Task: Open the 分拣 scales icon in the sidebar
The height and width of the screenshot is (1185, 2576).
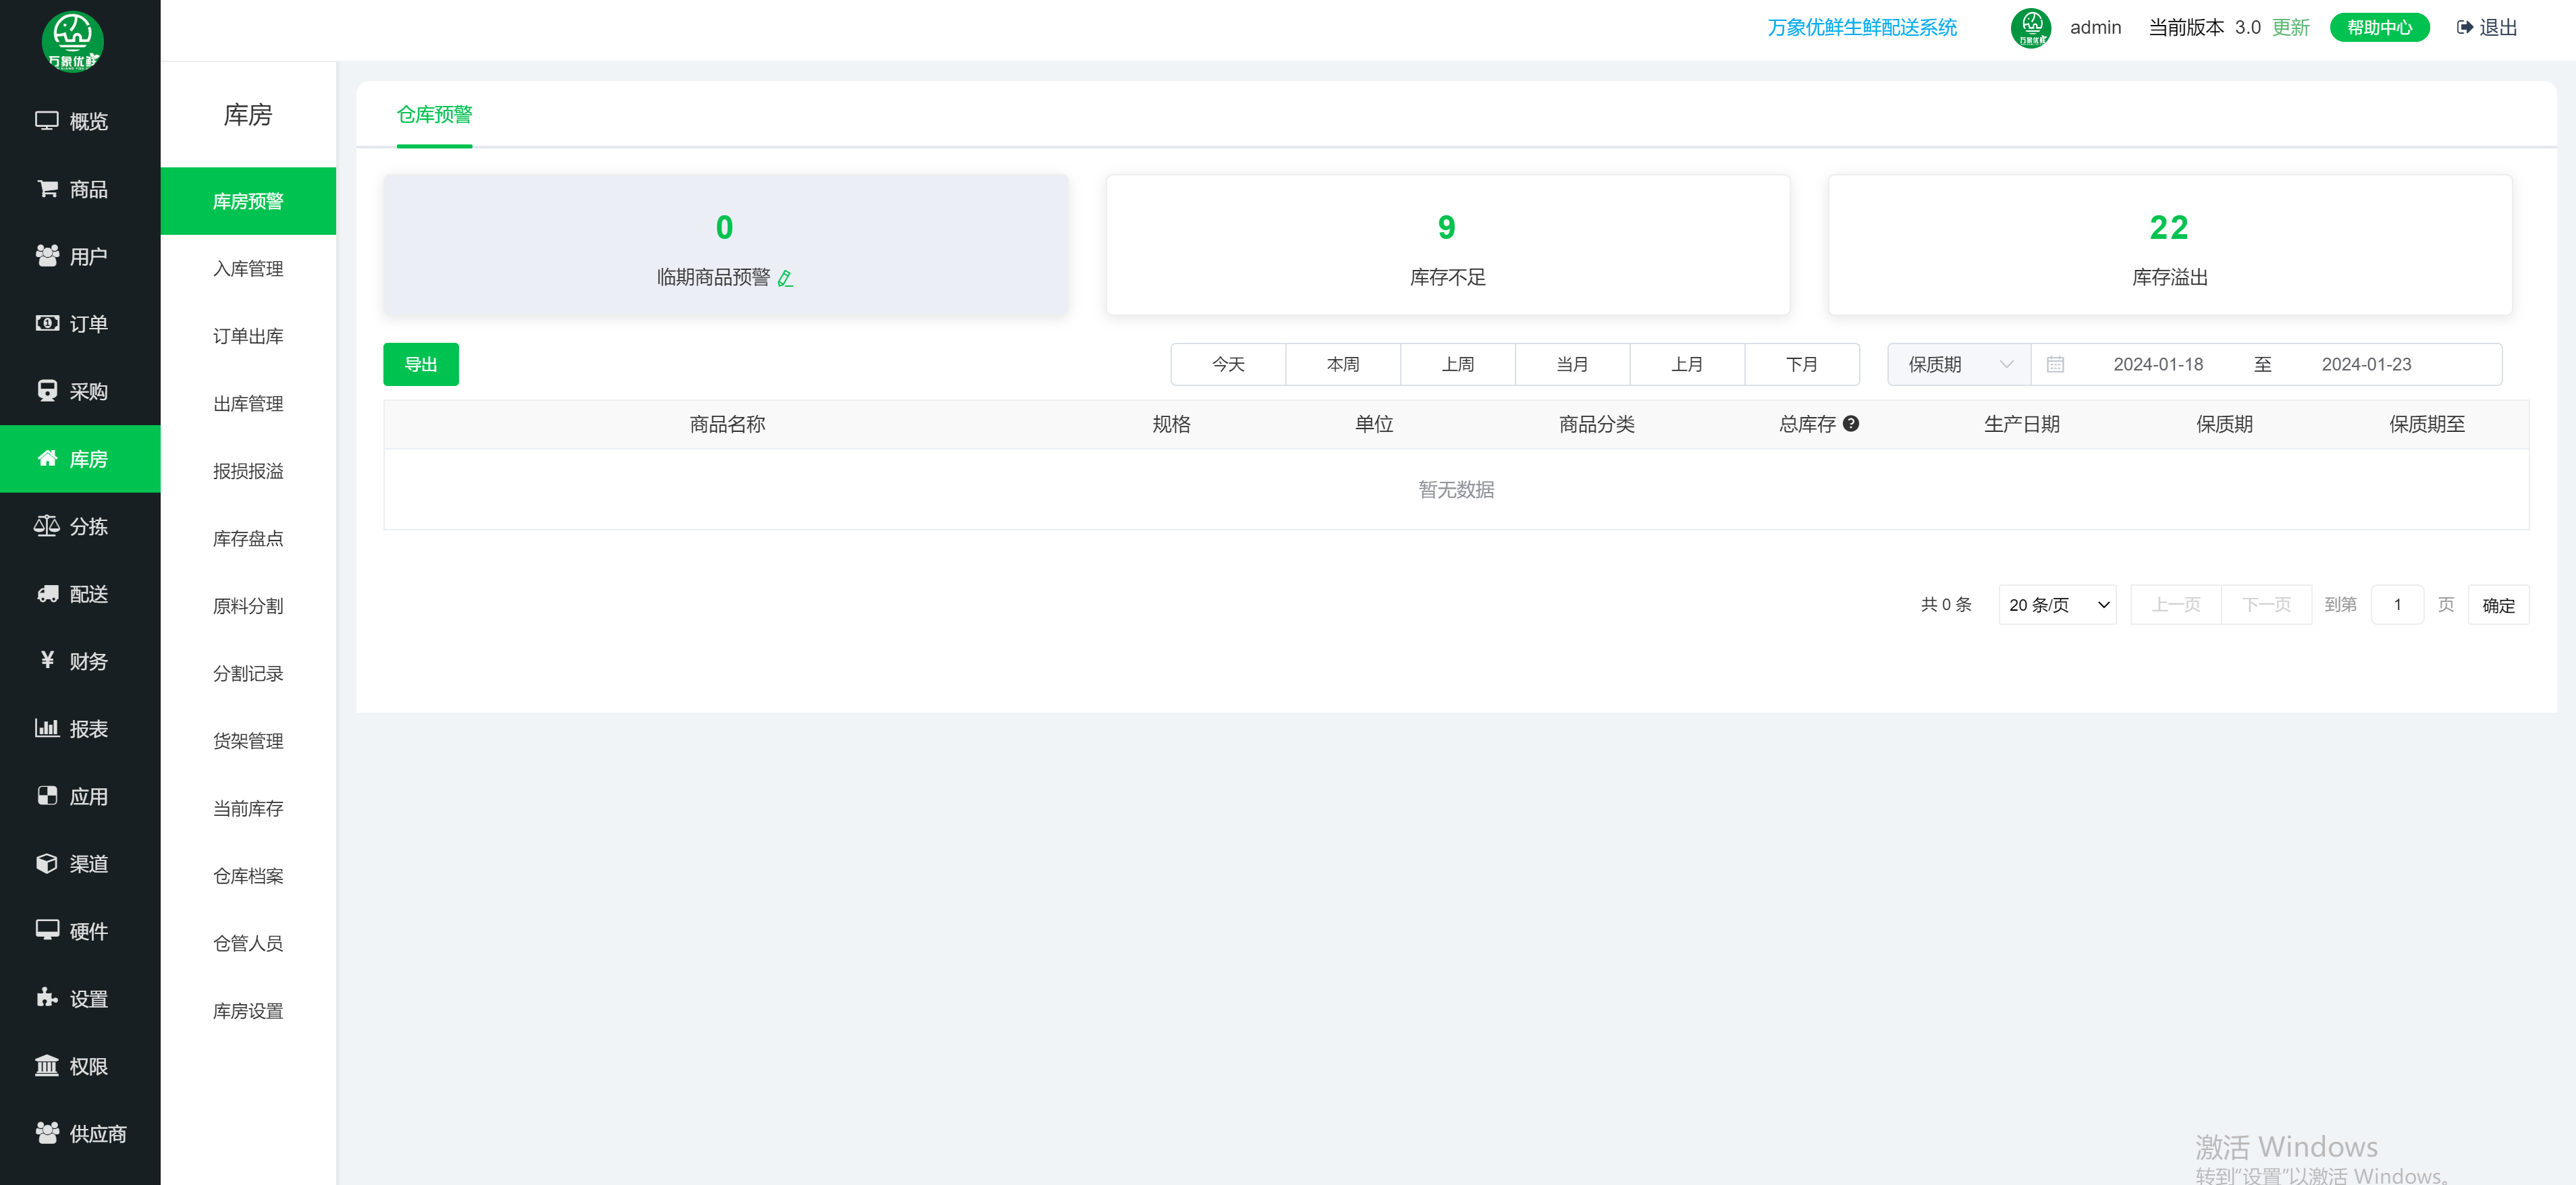Action: pyautogui.click(x=46, y=526)
